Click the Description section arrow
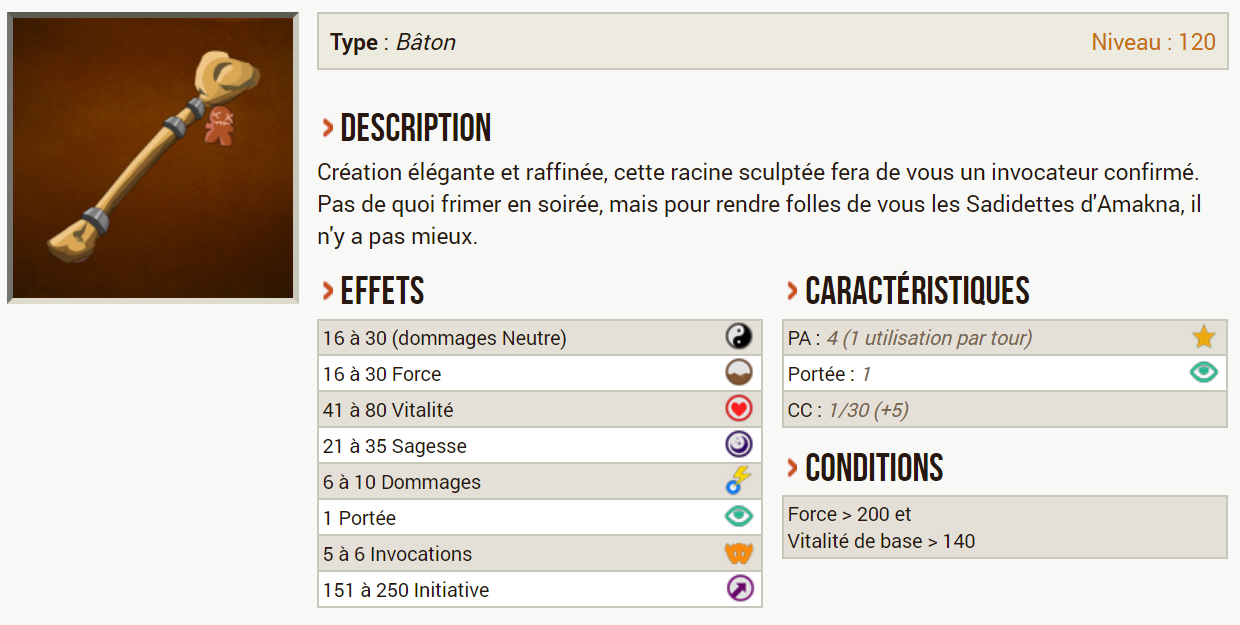This screenshot has width=1240, height=625. point(327,128)
